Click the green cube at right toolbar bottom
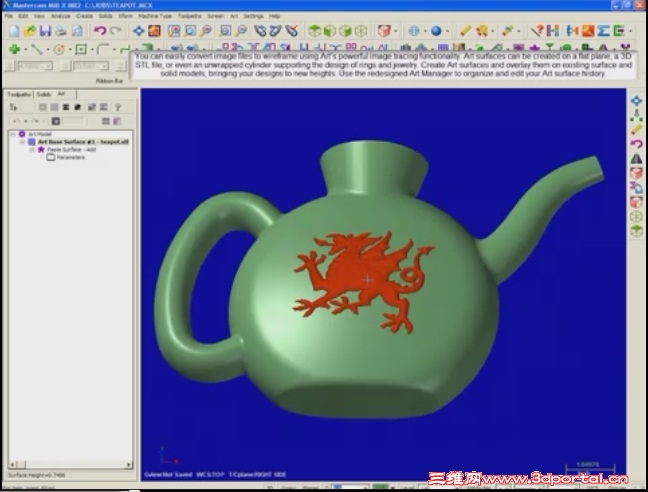The height and width of the screenshot is (492, 648). click(636, 231)
